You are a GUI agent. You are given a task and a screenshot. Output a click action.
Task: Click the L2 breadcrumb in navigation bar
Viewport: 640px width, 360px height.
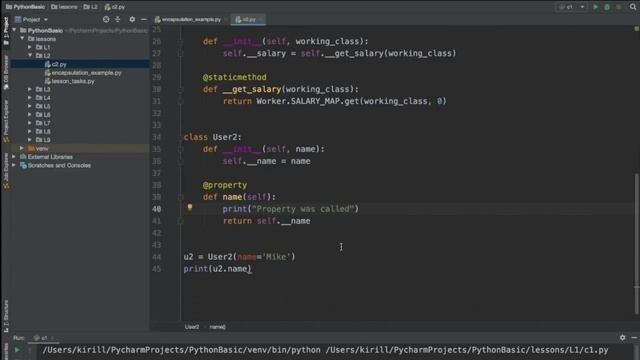pos(90,7)
